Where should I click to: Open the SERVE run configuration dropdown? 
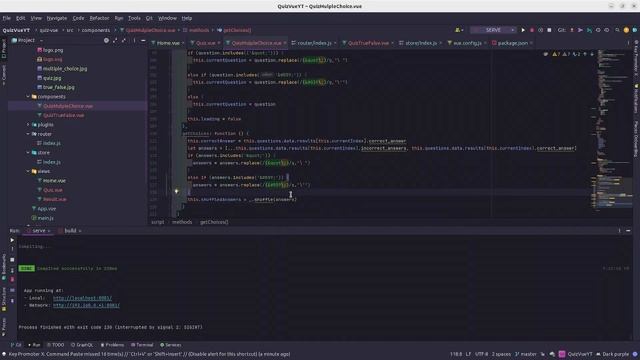(493, 30)
